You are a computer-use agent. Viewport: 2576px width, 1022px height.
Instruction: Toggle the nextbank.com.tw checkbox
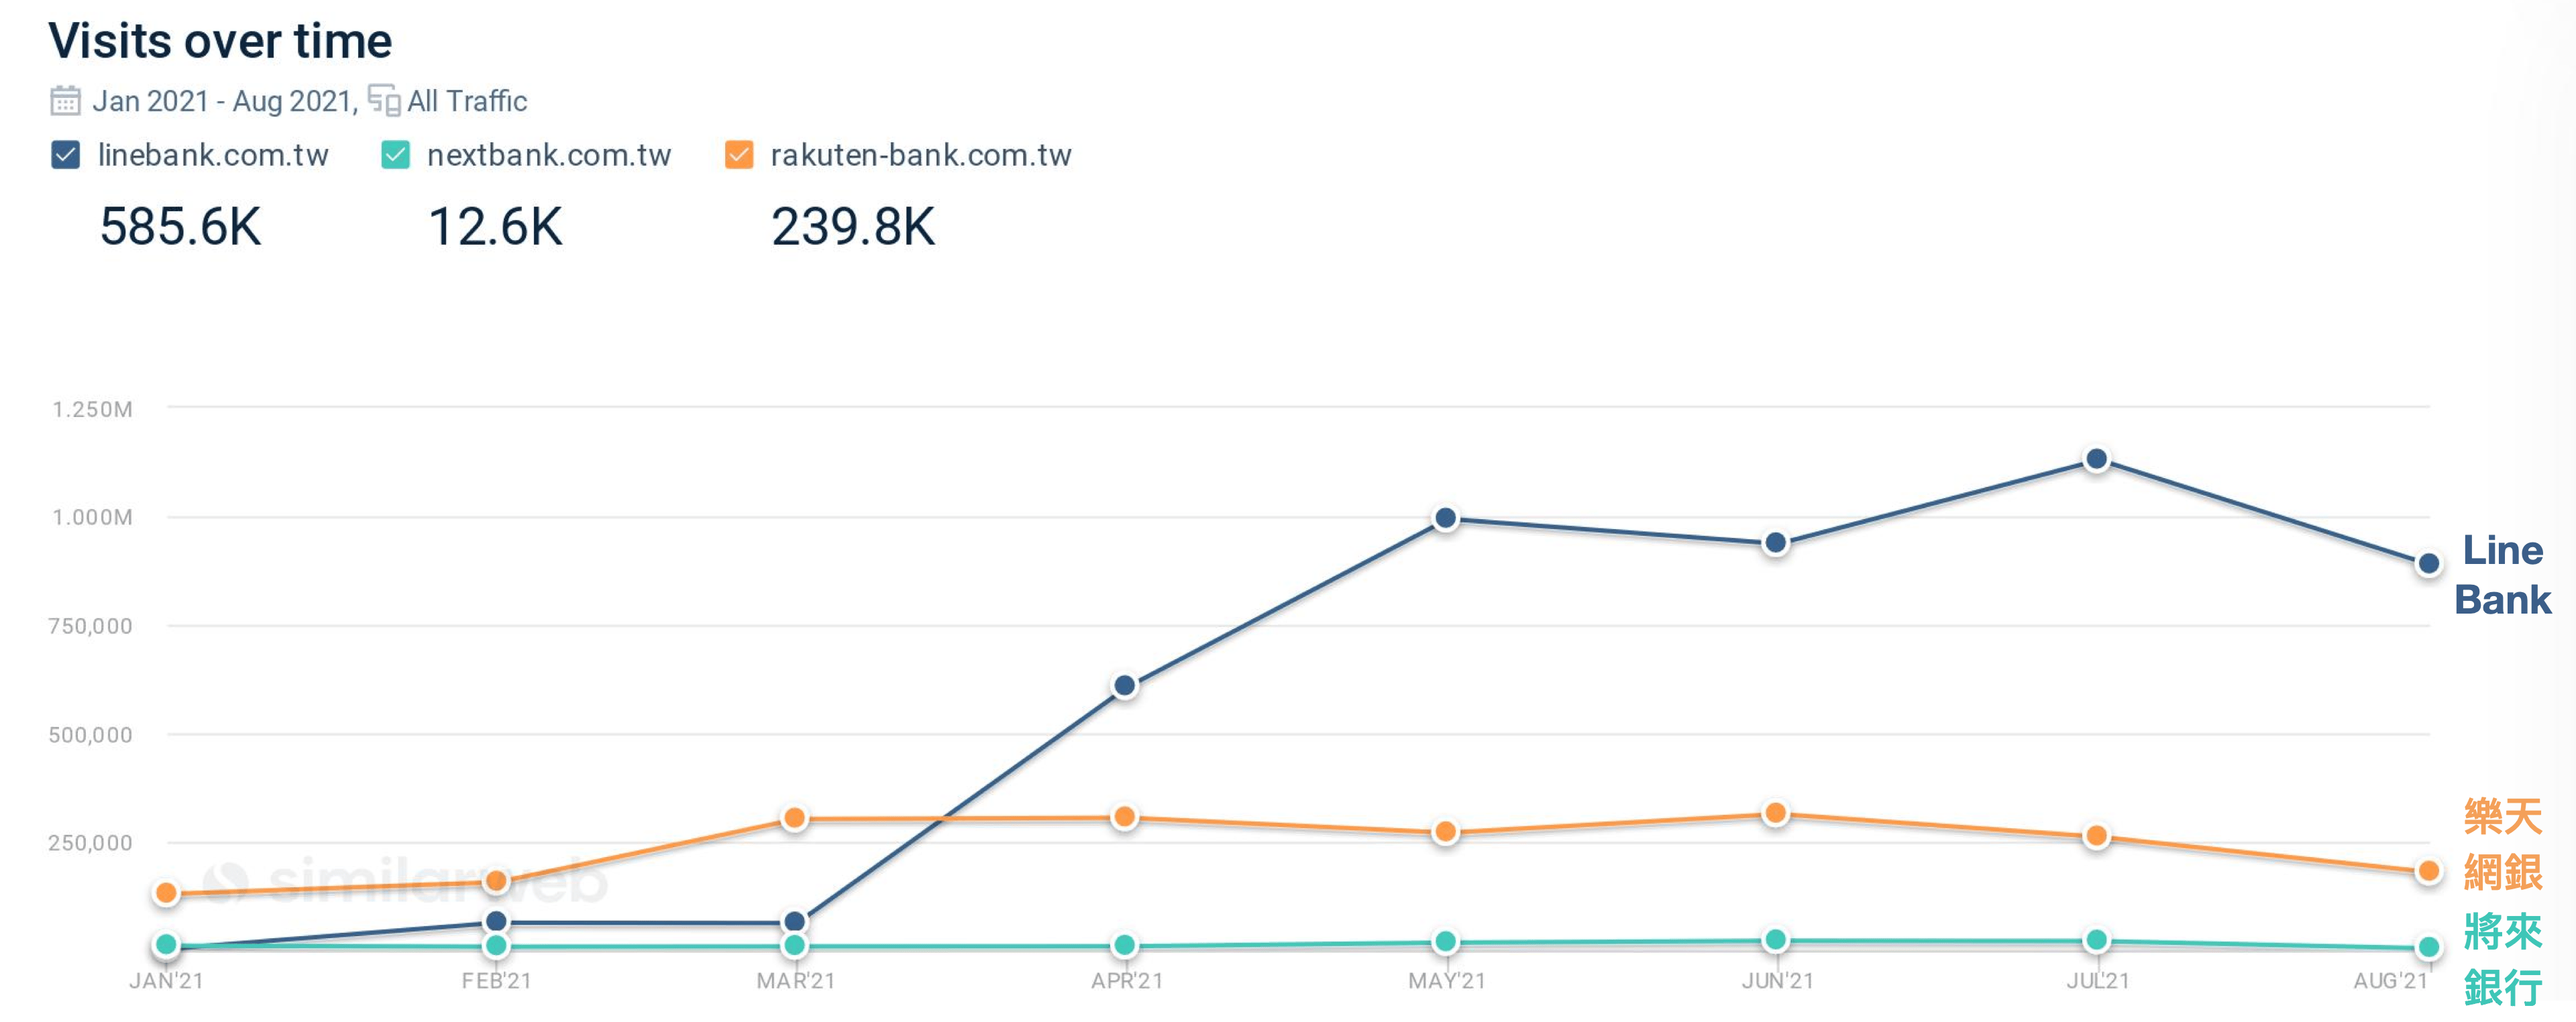(x=395, y=155)
